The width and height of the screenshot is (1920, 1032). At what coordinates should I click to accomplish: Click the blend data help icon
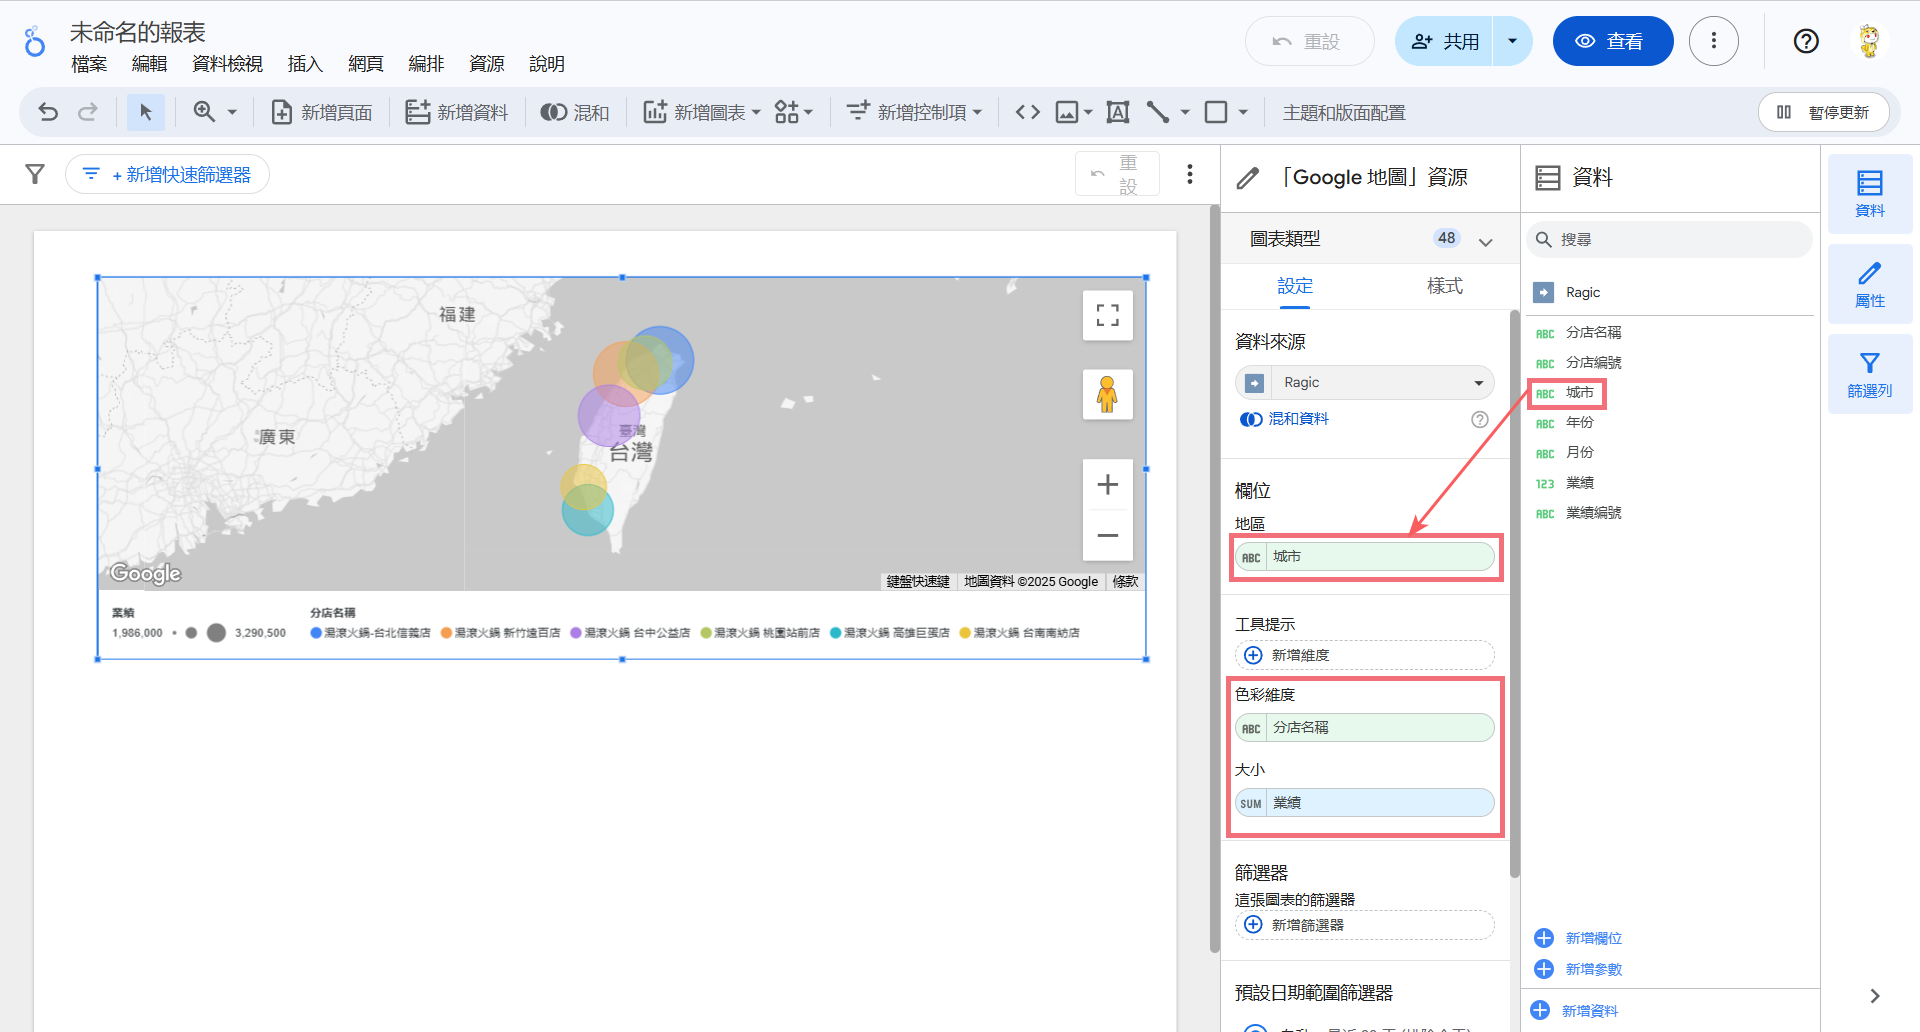pos(1480,419)
